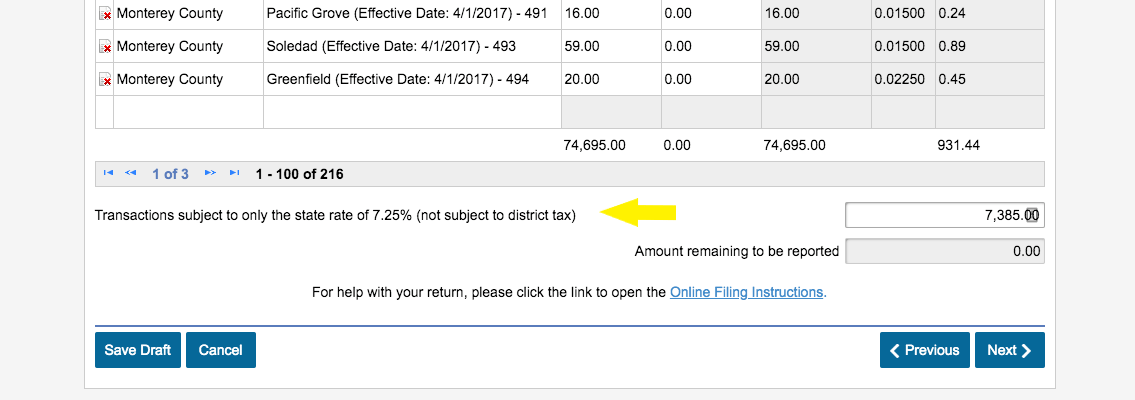Jump to last page of results

point(234,174)
